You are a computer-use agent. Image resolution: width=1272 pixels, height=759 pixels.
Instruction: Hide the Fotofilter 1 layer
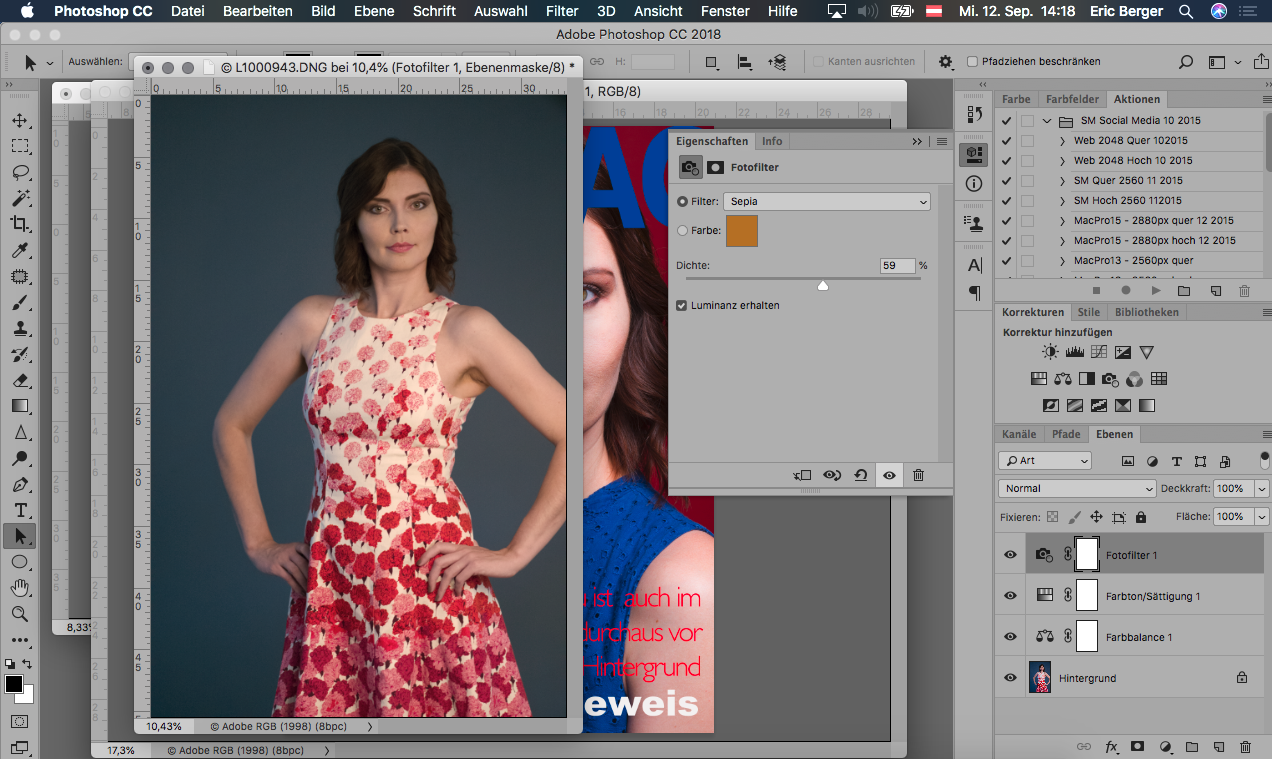coord(1010,555)
